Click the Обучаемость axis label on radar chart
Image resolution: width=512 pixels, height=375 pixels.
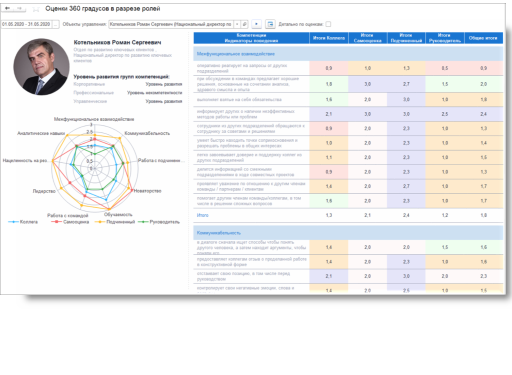tap(118, 214)
